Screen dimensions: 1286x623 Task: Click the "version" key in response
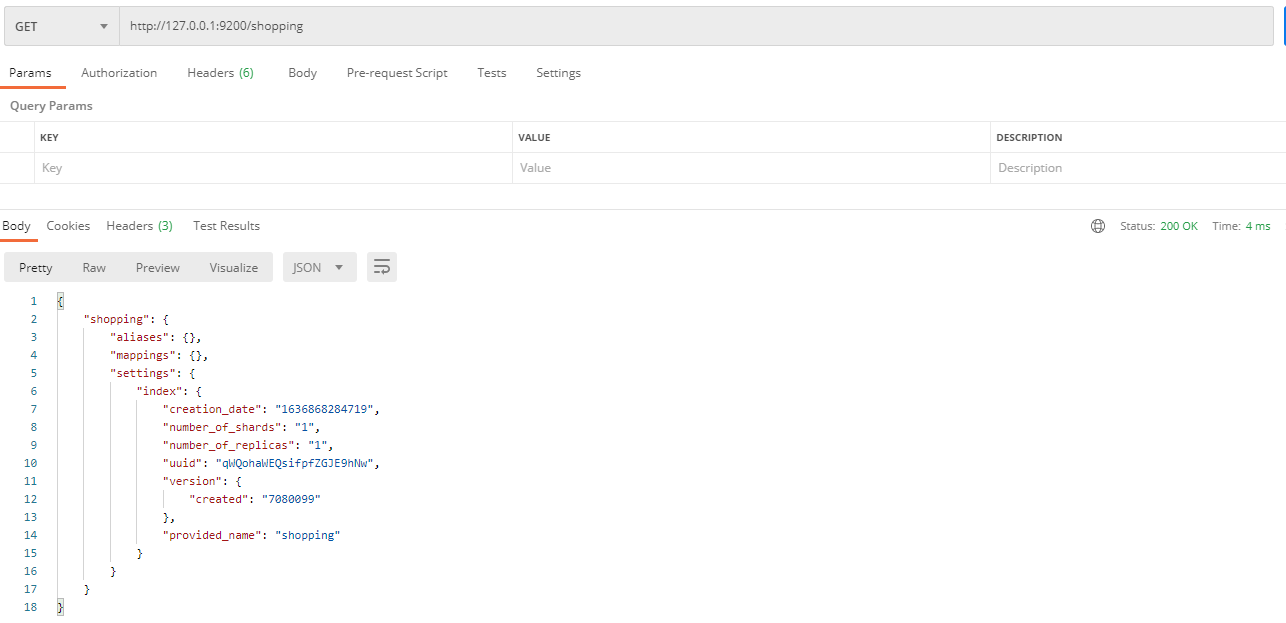[x=192, y=481]
